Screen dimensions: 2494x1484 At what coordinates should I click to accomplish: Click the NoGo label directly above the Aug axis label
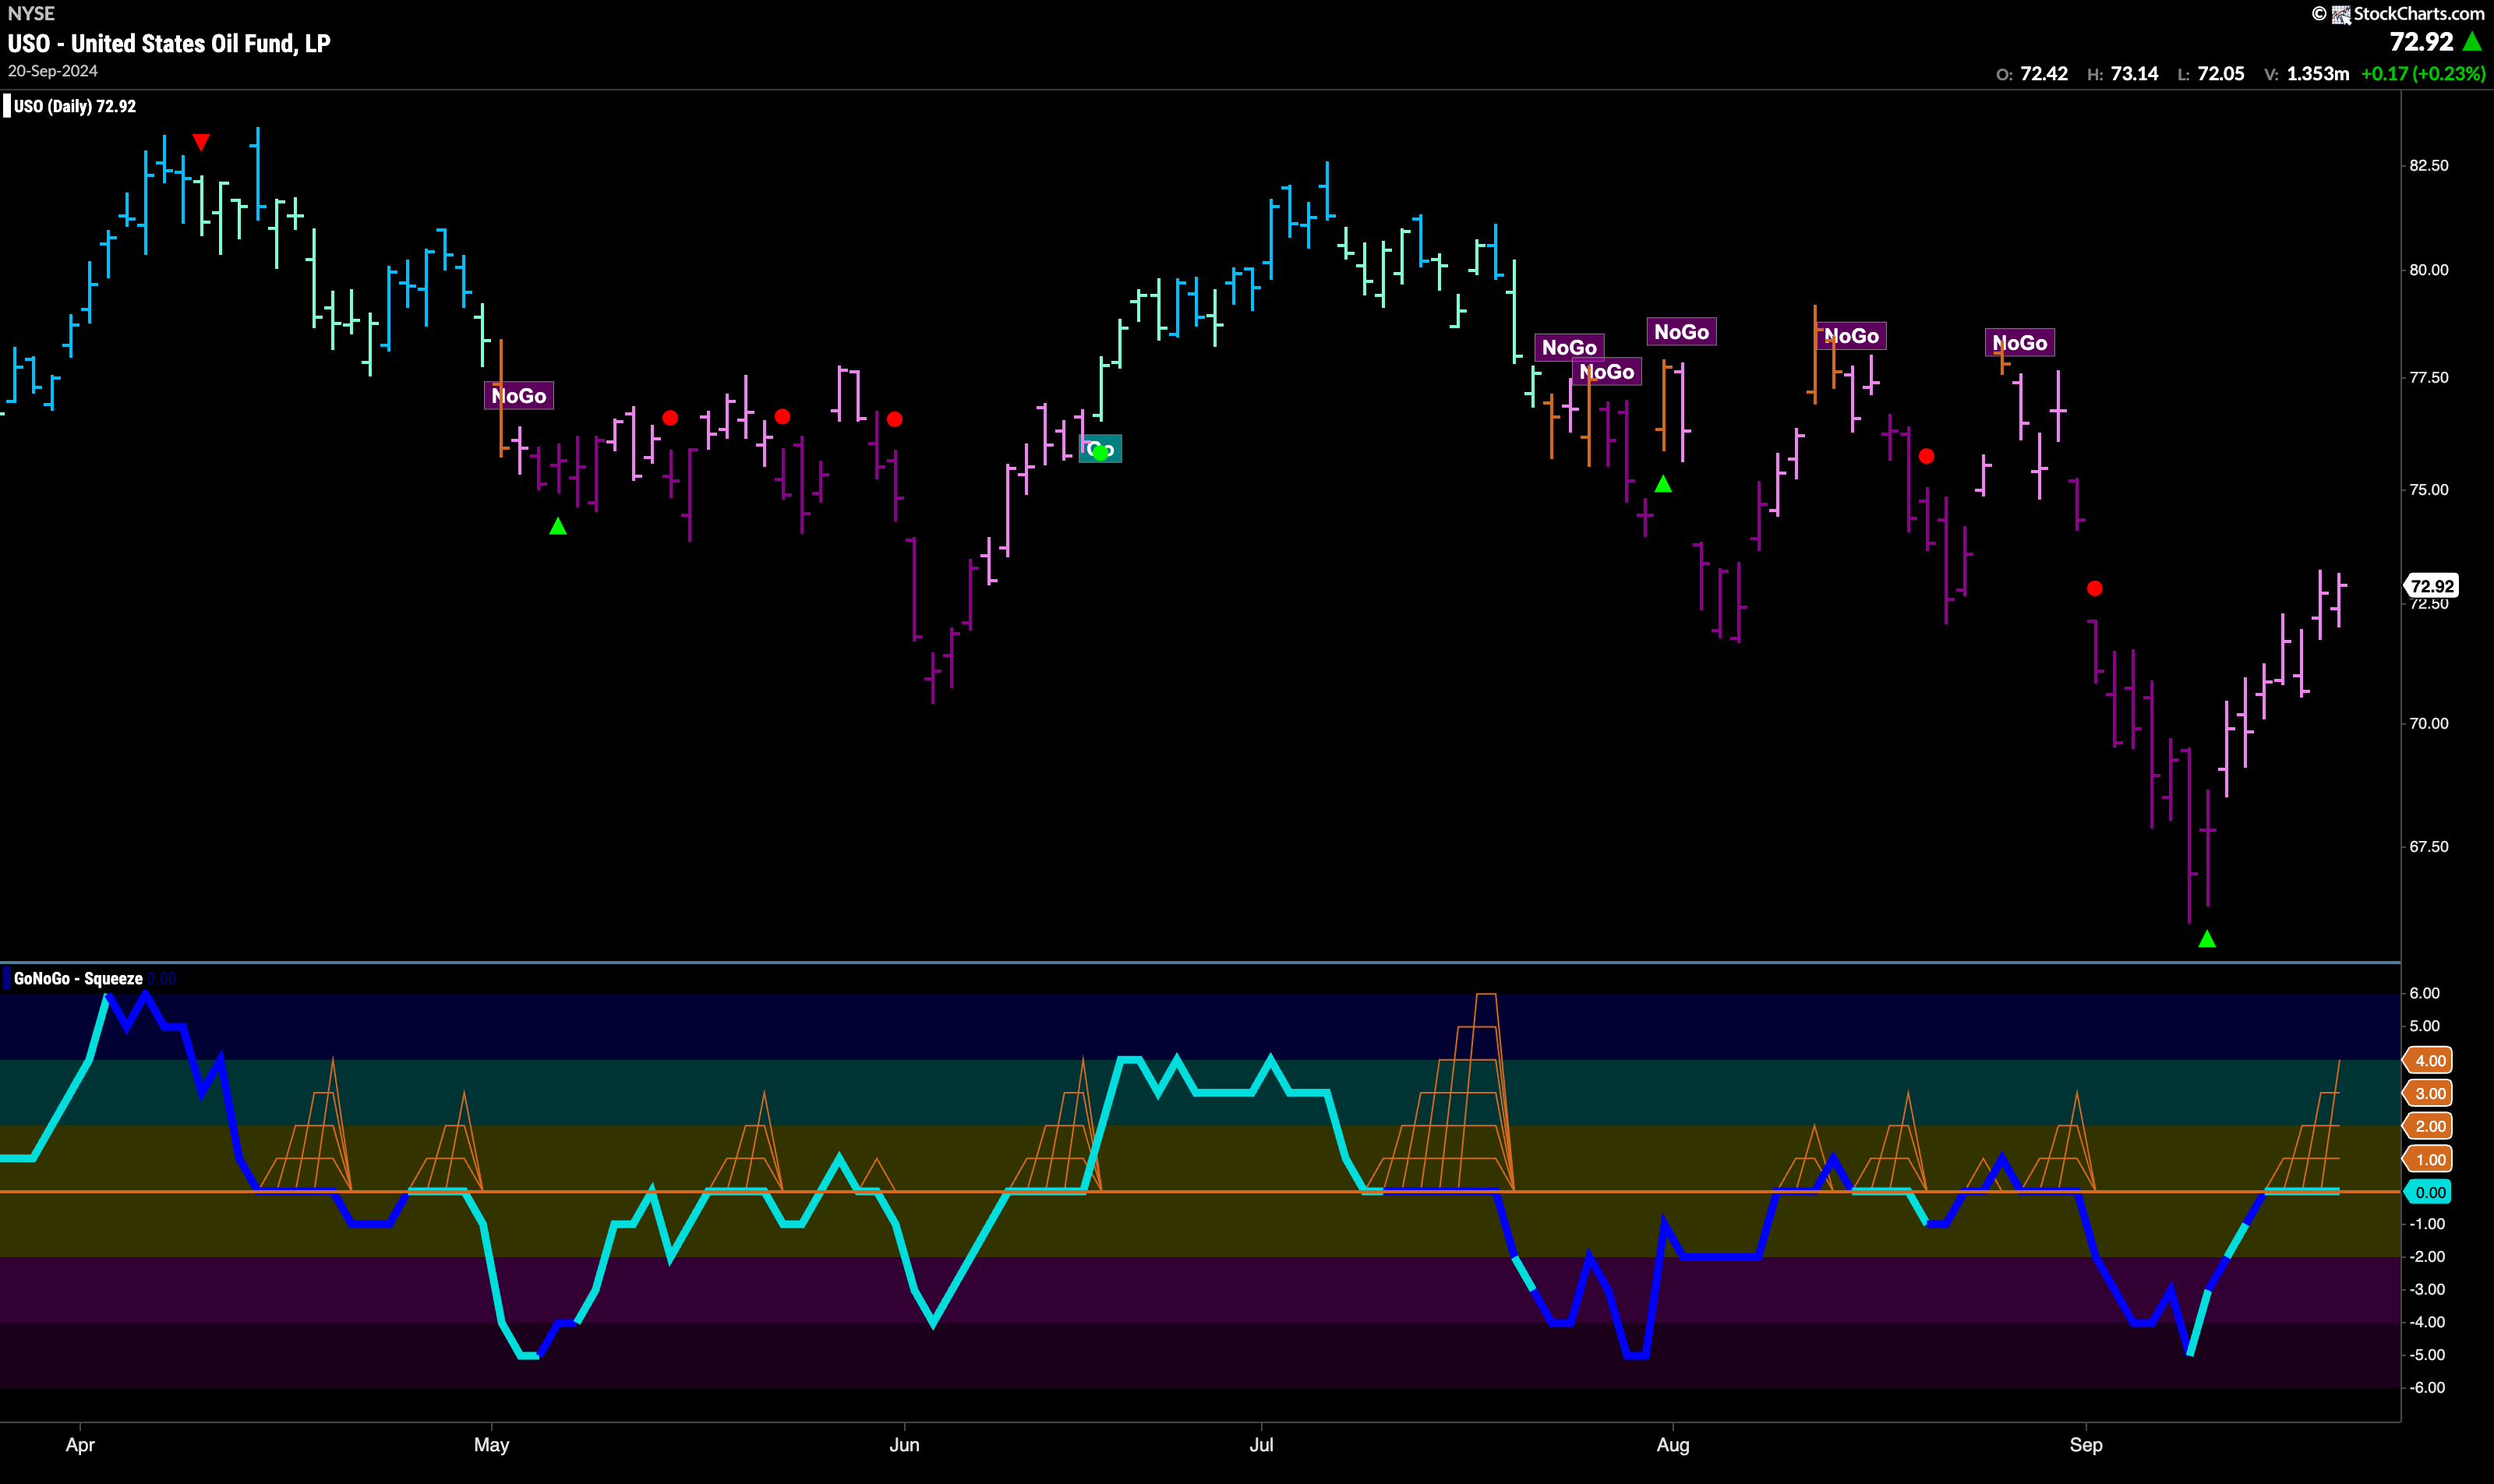1682,332
